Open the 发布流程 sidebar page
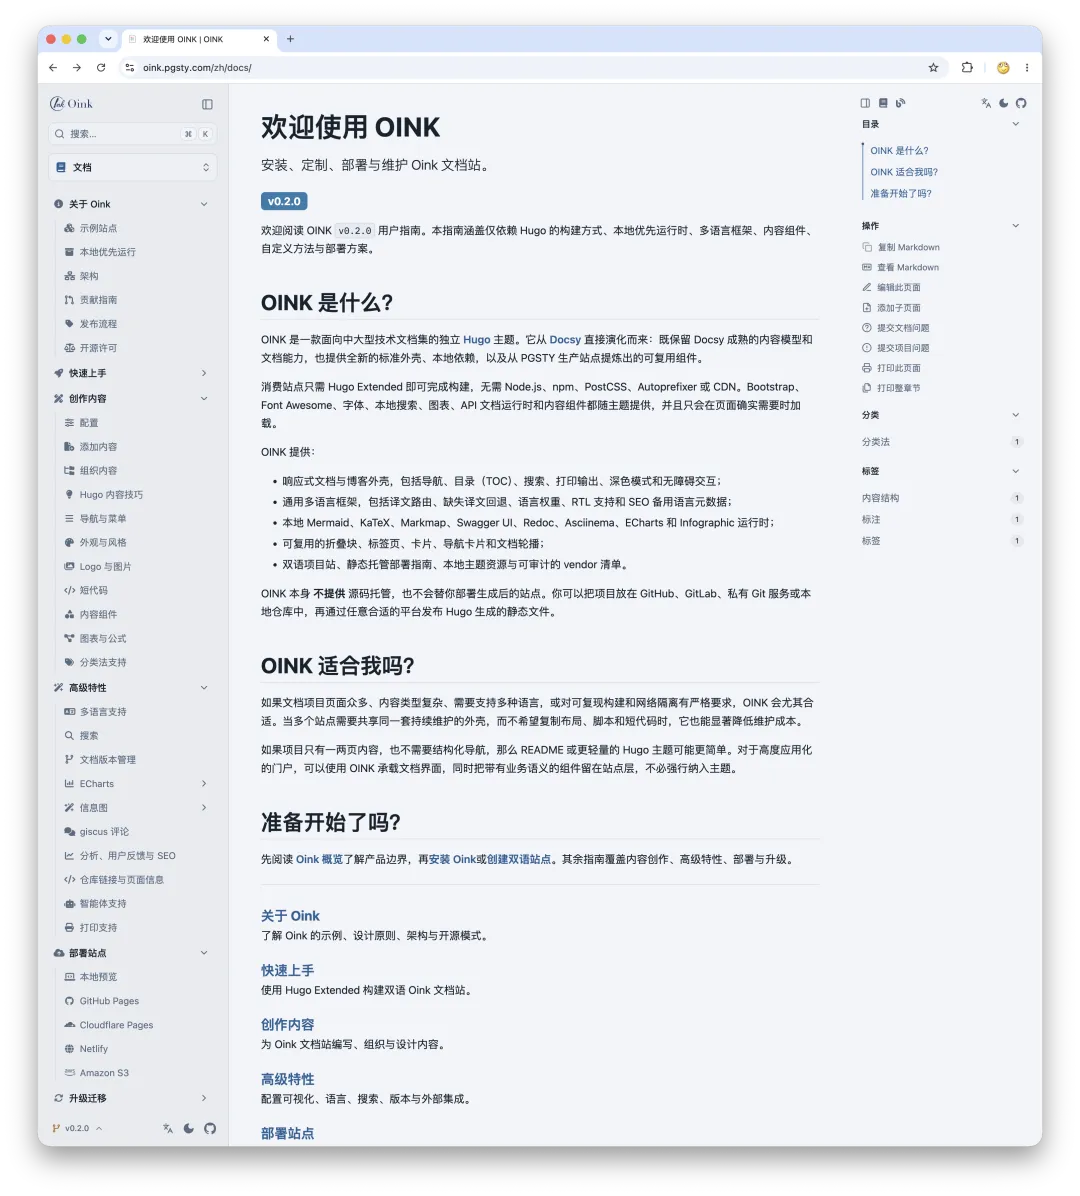Viewport: 1080px width, 1196px height. (x=98, y=323)
